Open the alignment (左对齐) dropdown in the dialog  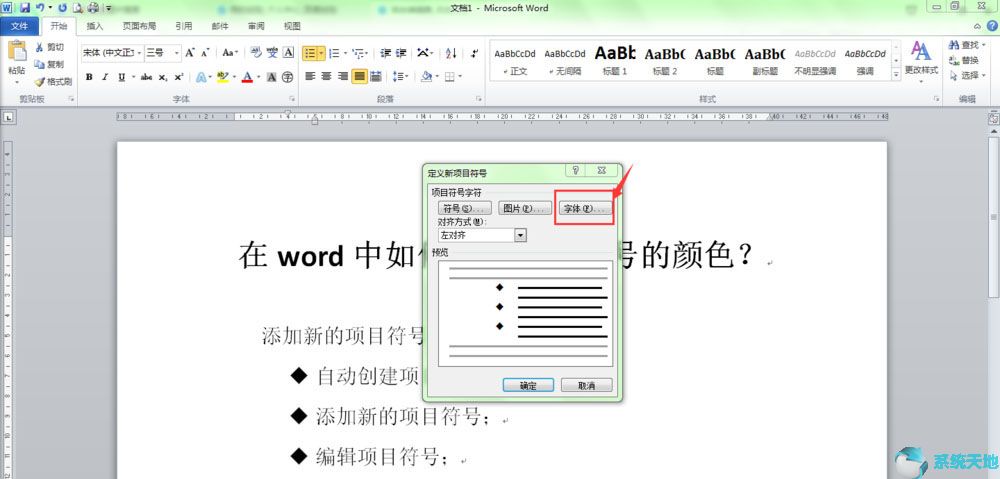click(x=520, y=235)
